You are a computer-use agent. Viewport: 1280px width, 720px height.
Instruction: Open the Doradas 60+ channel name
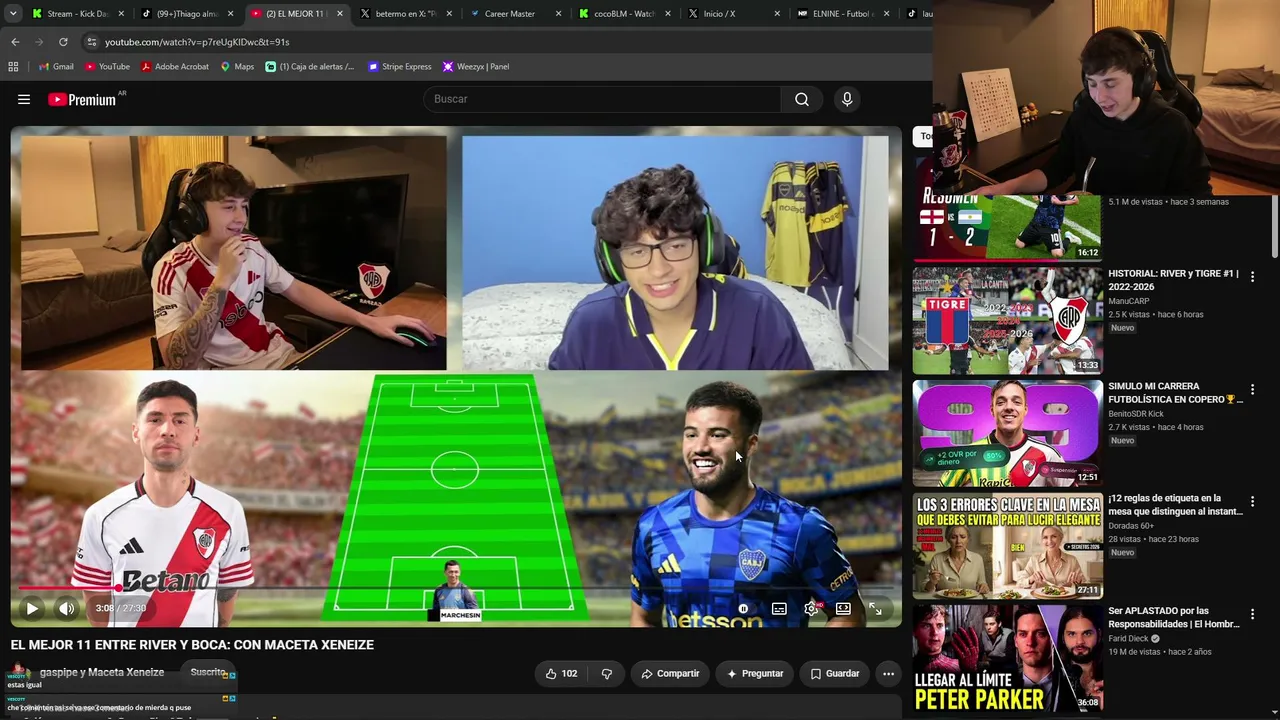(1131, 526)
